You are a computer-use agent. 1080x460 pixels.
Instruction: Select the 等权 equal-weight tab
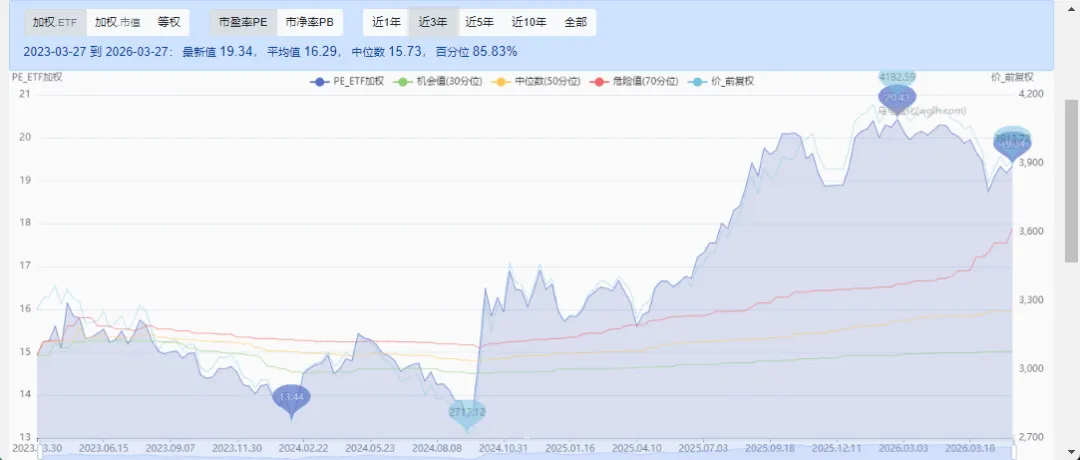[169, 22]
